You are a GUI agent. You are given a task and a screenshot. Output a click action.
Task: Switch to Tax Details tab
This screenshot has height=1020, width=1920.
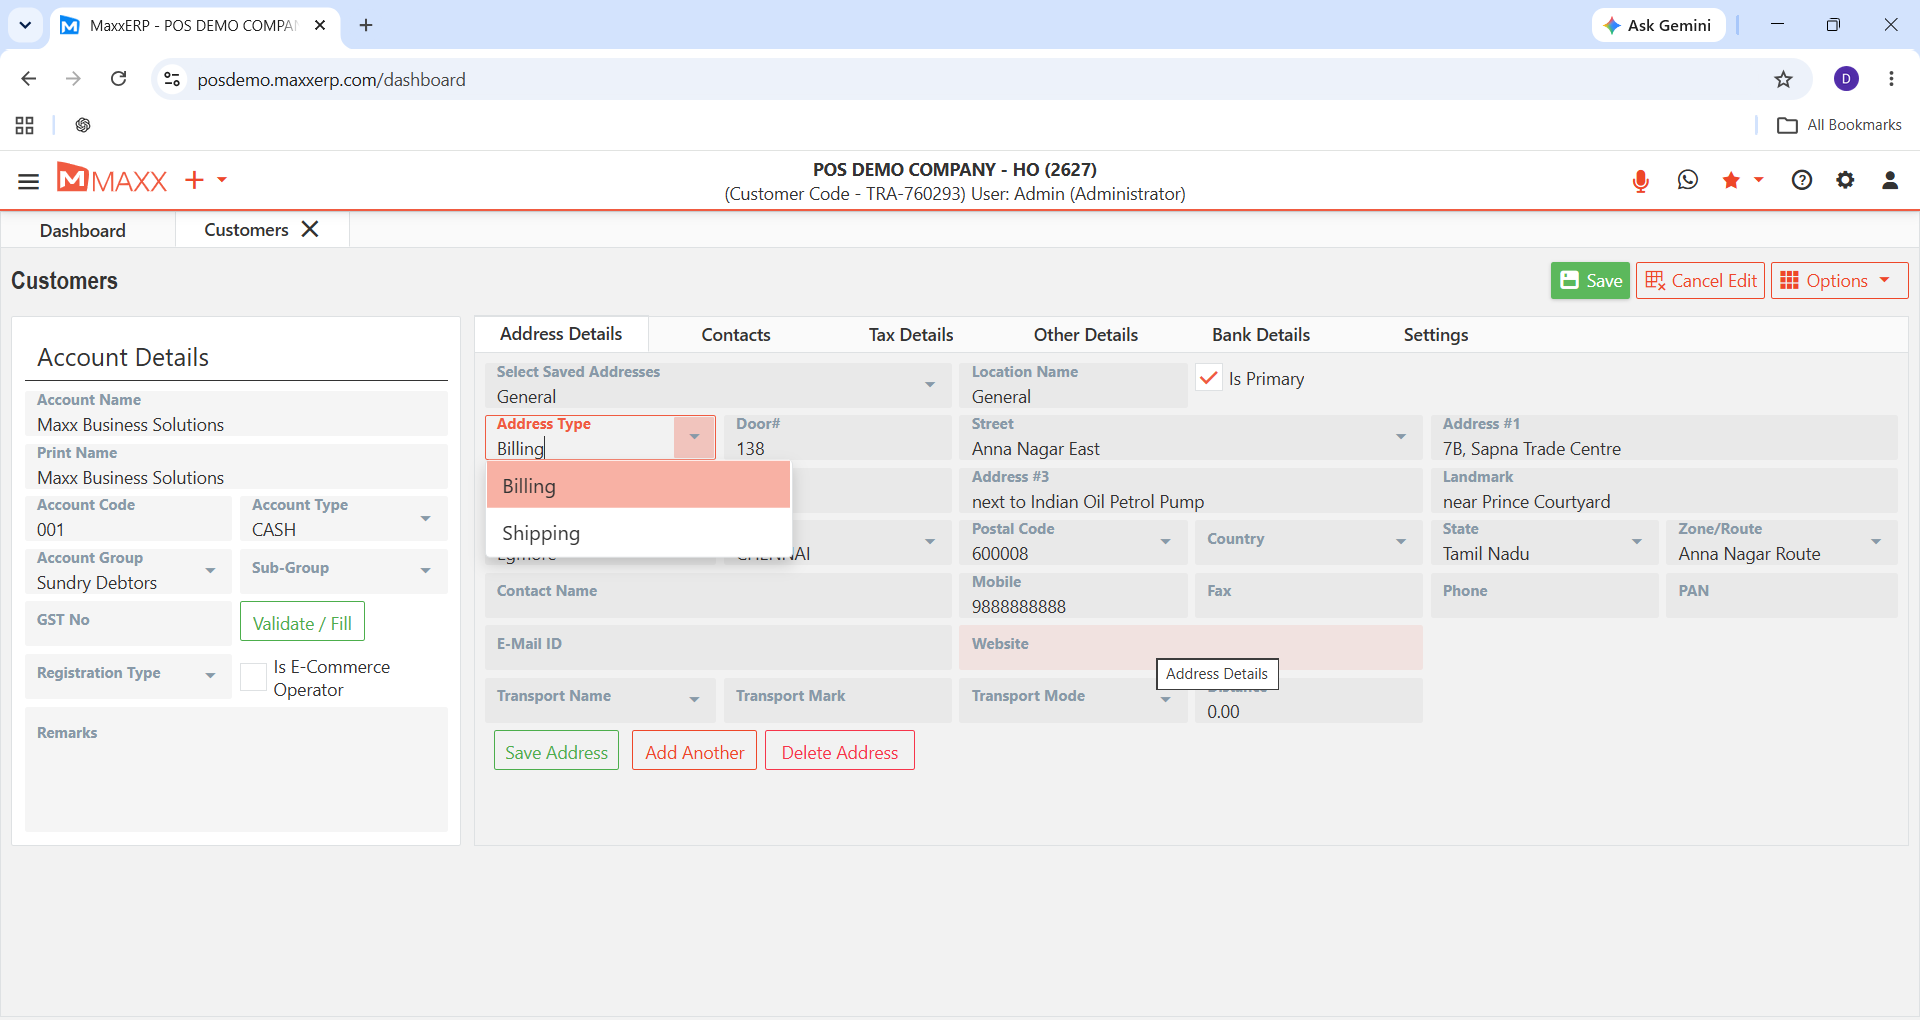pos(911,335)
